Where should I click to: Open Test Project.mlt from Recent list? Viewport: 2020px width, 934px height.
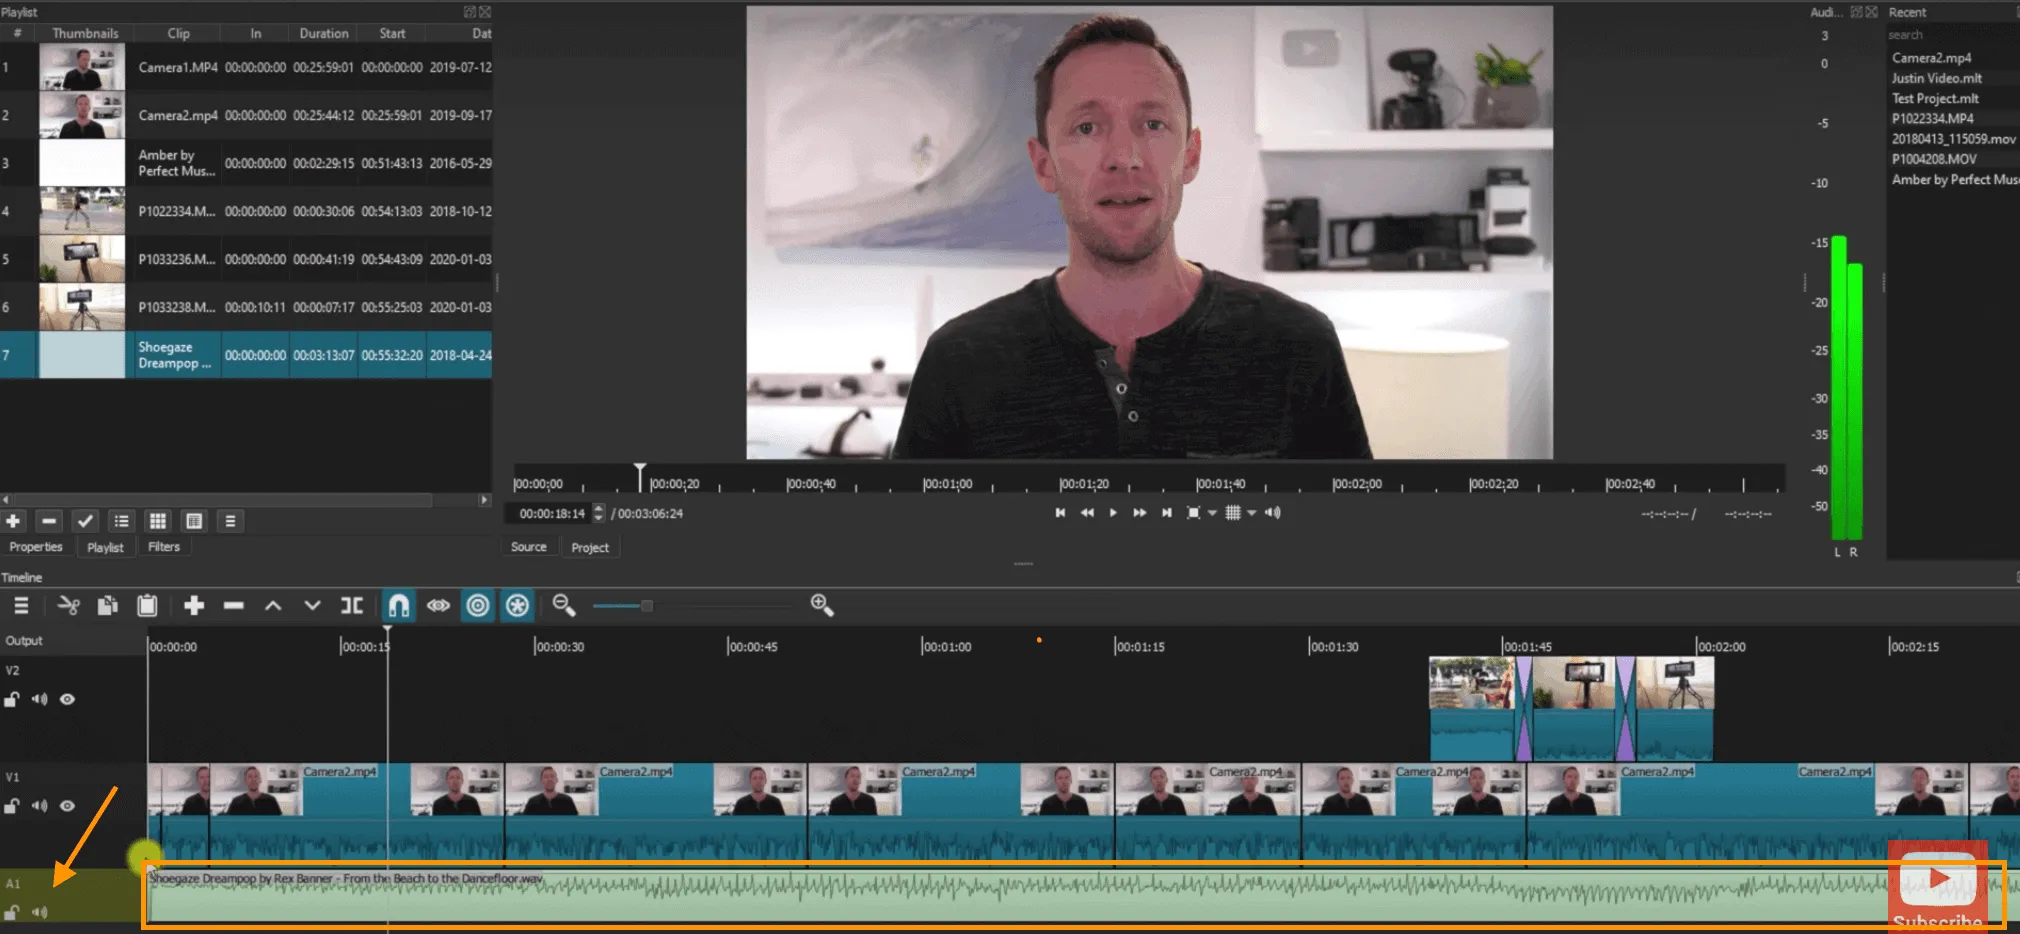[1934, 99]
